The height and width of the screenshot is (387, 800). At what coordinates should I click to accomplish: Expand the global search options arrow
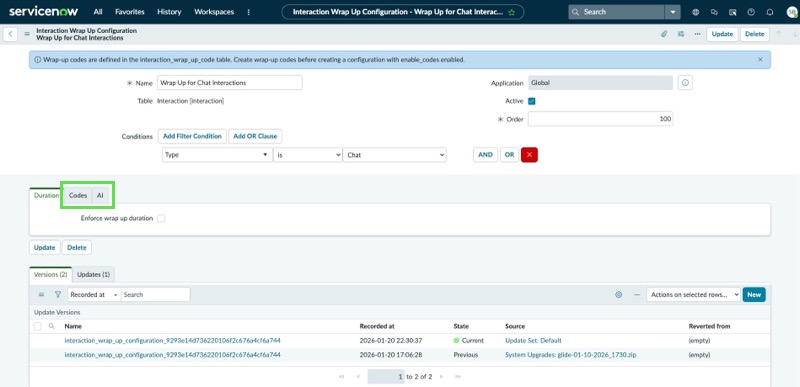point(673,12)
